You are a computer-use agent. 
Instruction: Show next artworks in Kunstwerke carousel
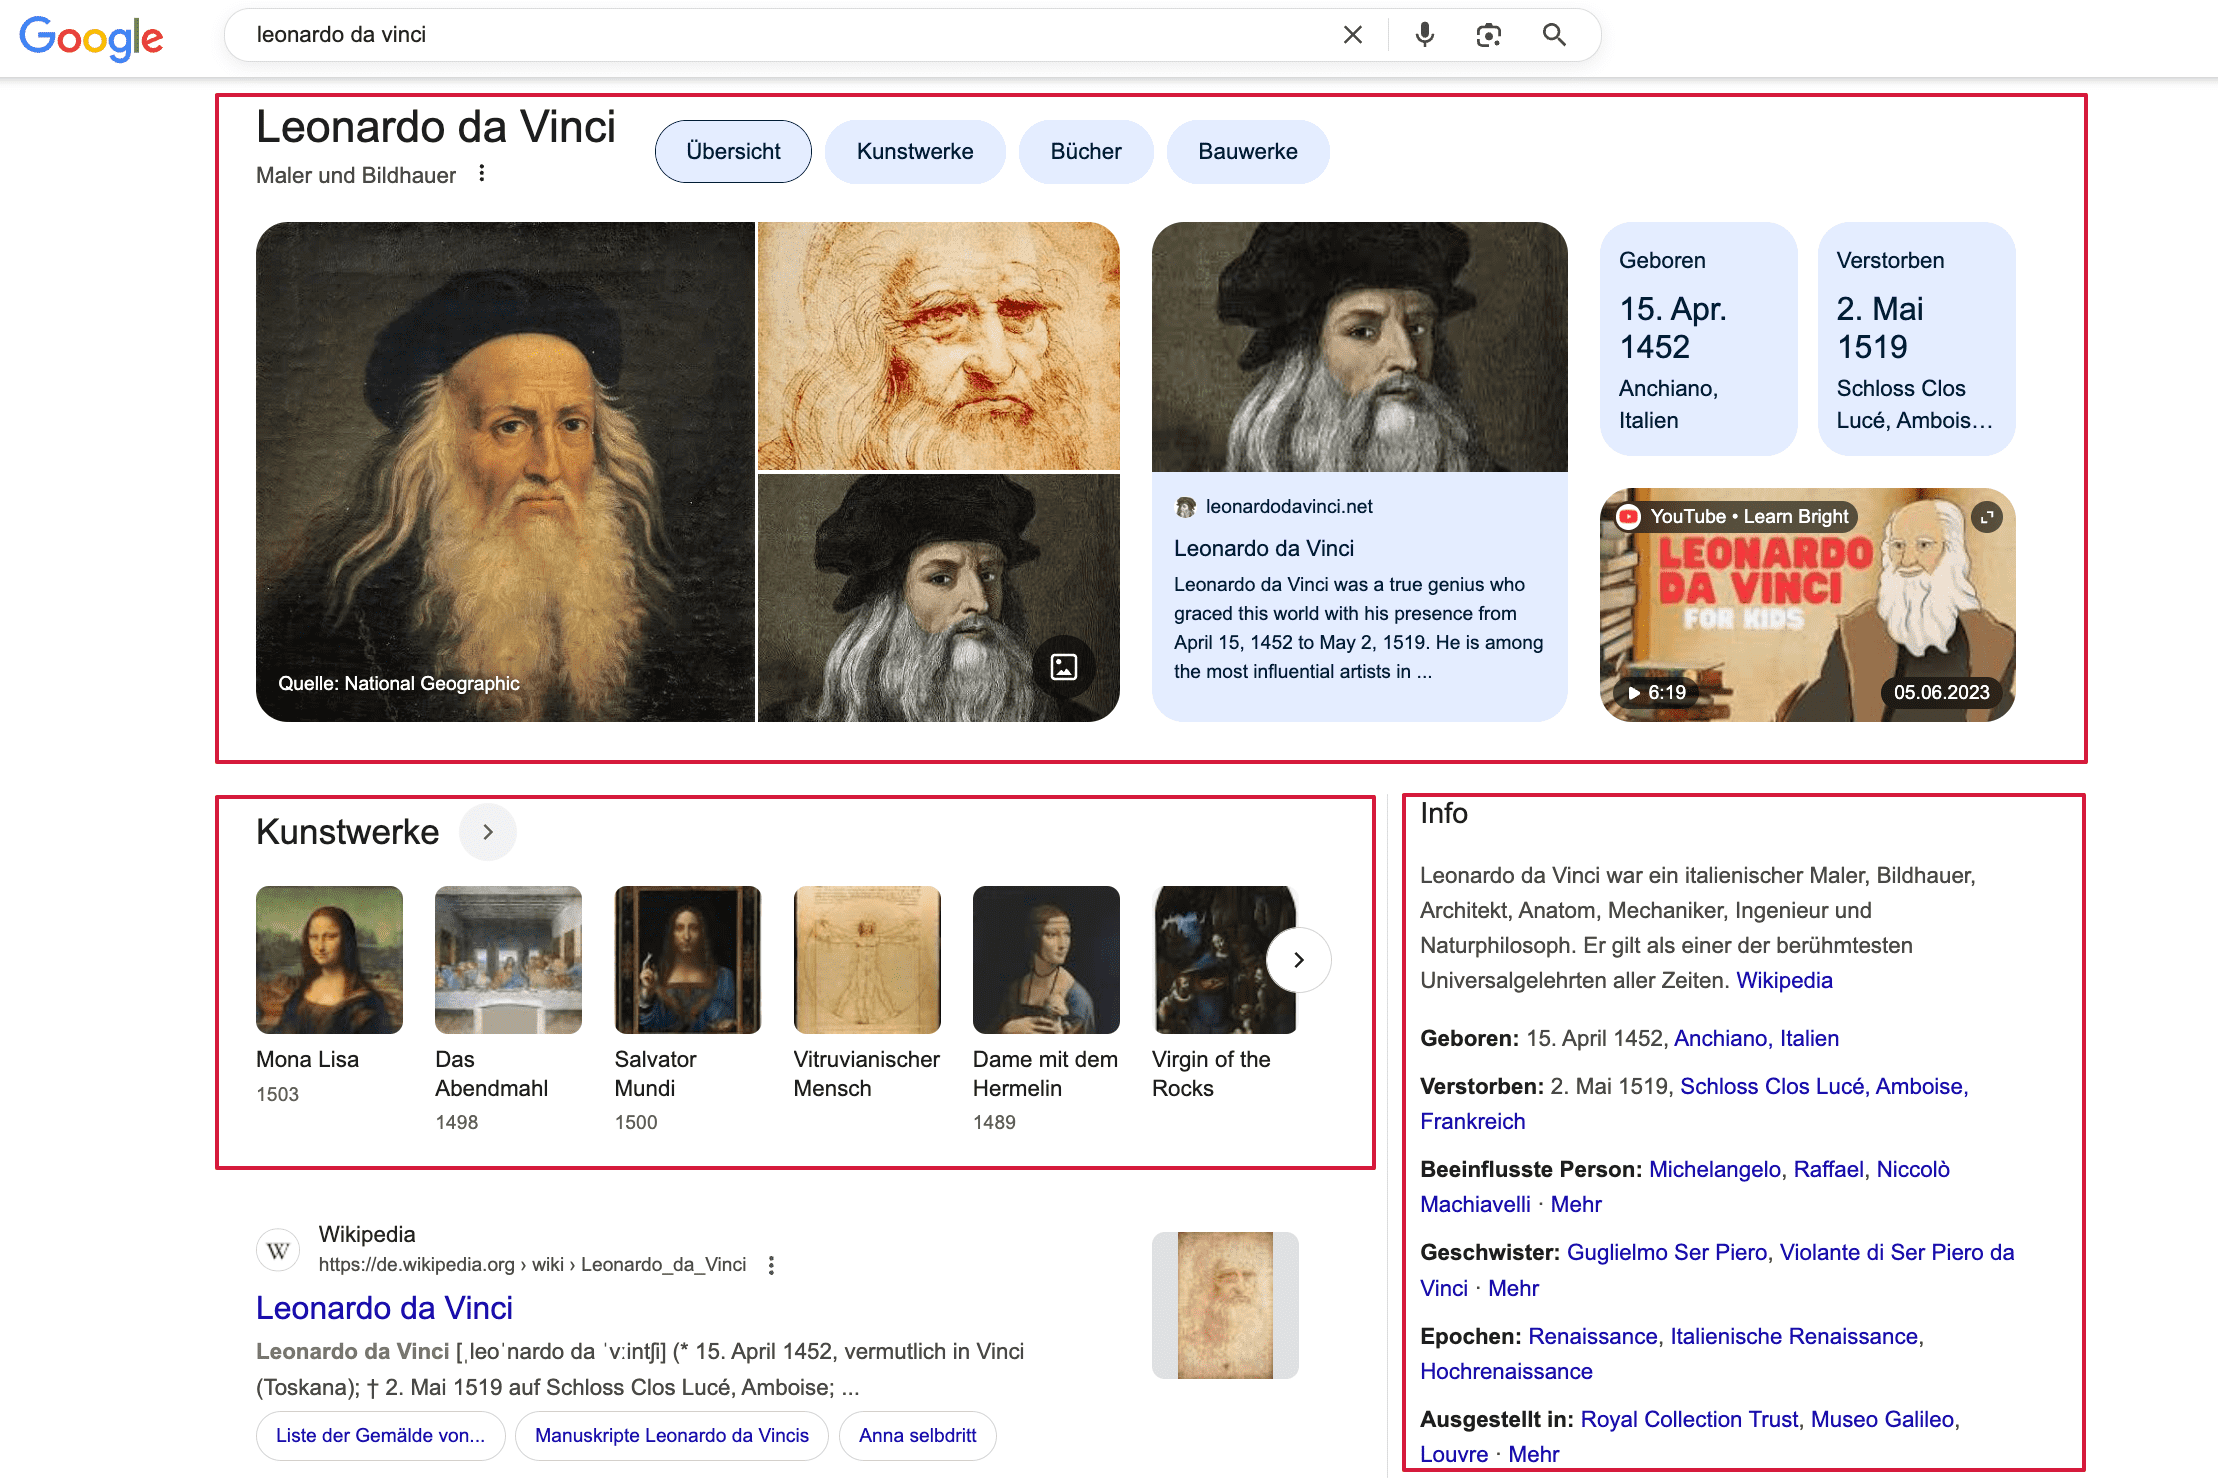(1298, 960)
